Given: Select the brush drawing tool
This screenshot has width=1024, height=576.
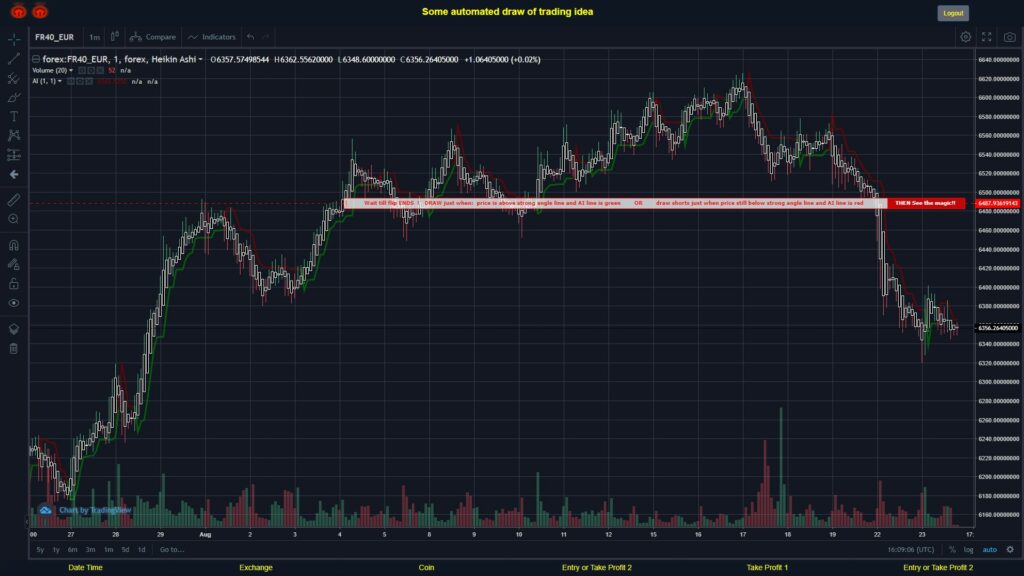Looking at the screenshot, I should coord(14,97).
